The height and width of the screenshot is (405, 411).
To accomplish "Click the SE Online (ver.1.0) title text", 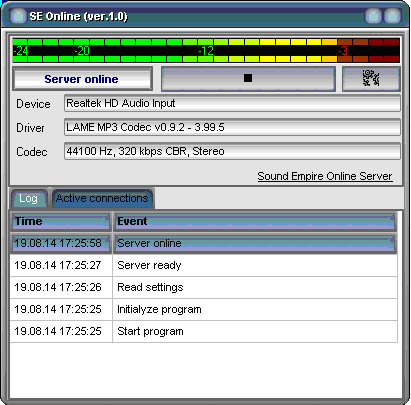I will click(x=78, y=16).
